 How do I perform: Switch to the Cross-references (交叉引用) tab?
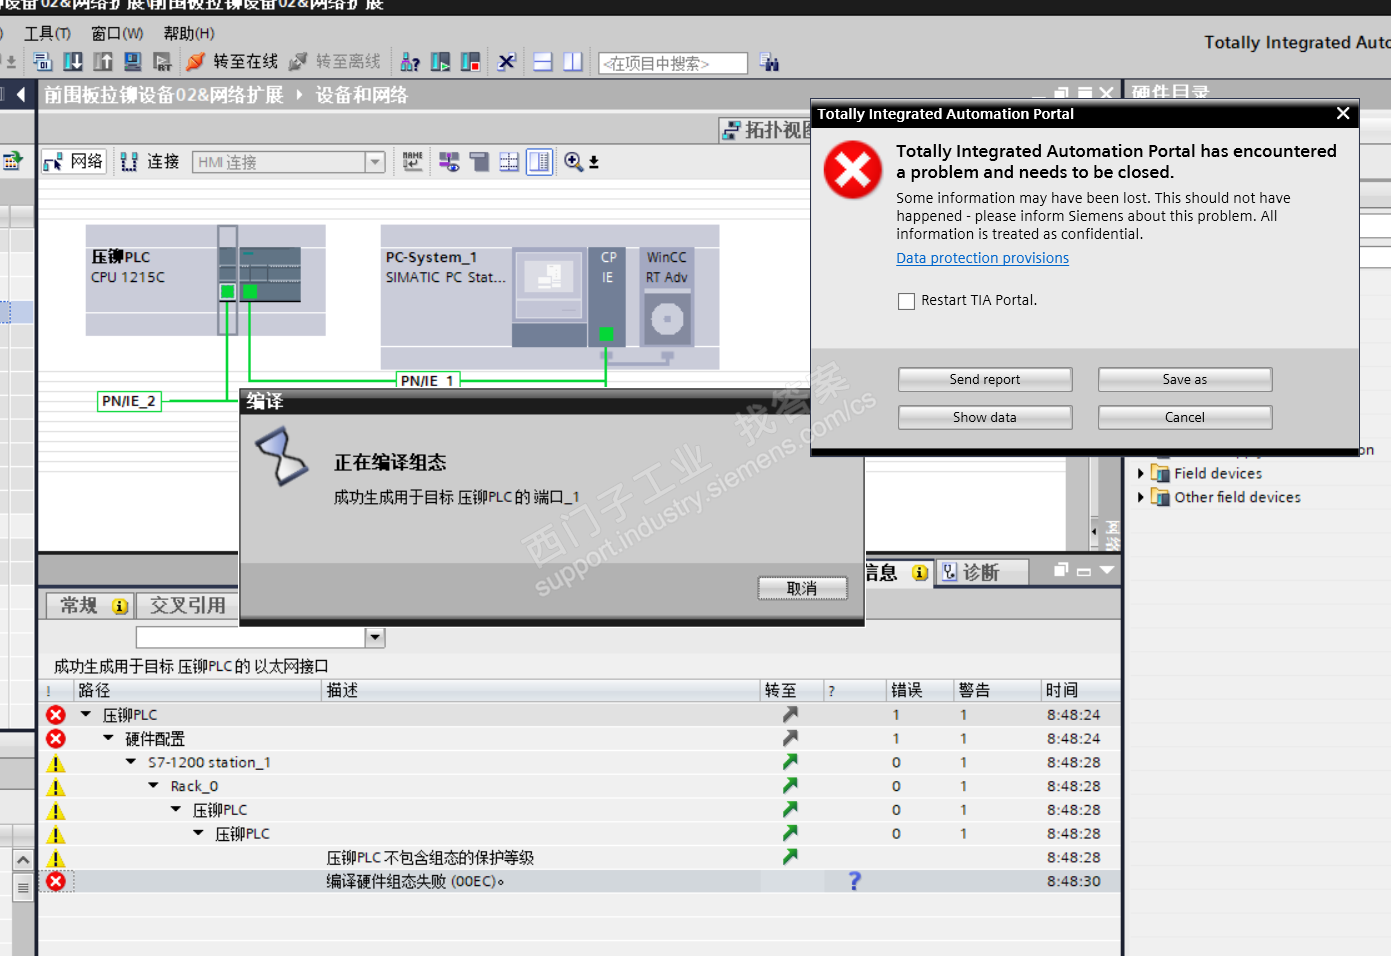(187, 605)
